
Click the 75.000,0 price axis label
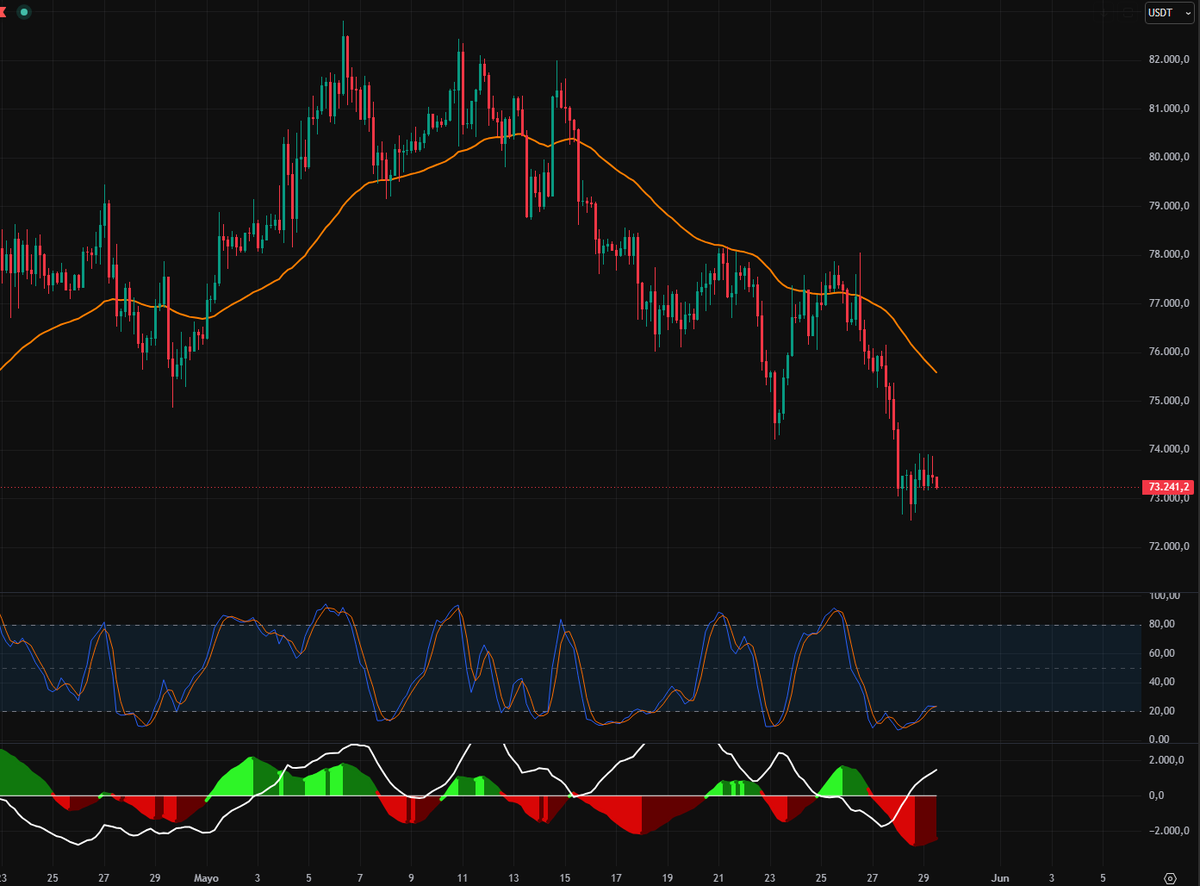(x=1168, y=401)
